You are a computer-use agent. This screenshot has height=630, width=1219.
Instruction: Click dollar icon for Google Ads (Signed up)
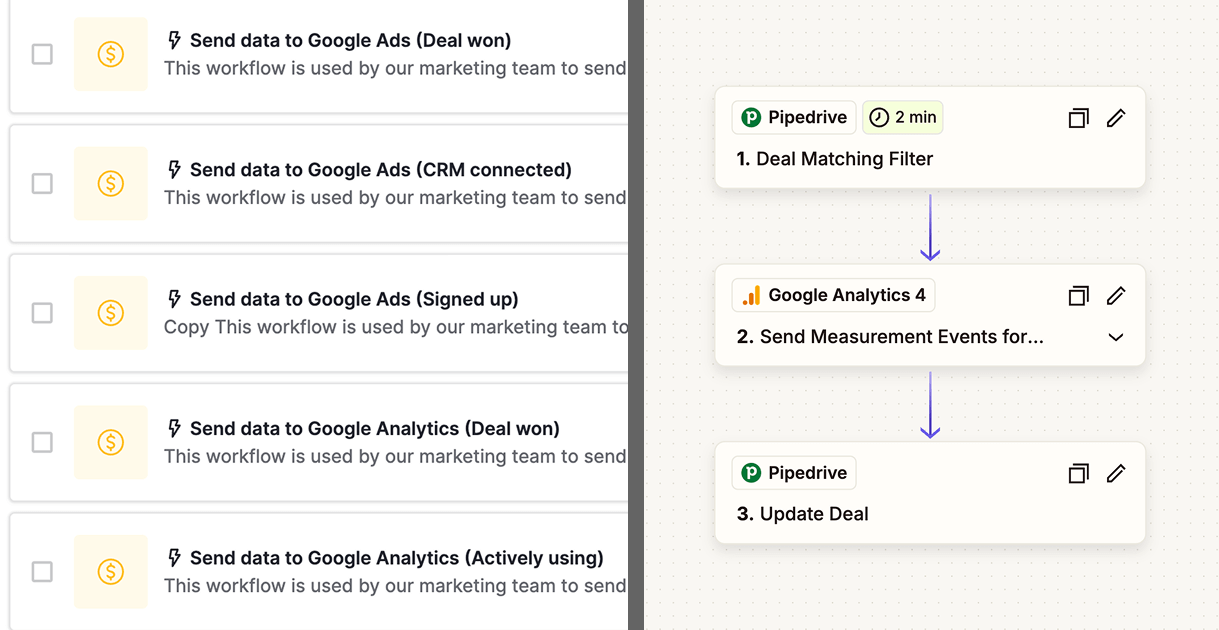tap(111, 313)
